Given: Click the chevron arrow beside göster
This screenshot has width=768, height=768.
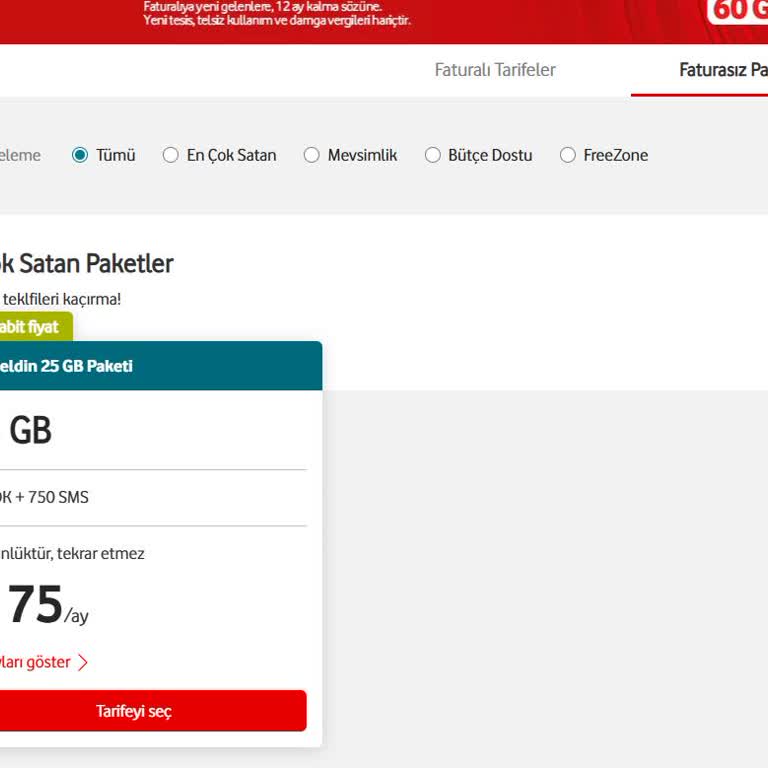Looking at the screenshot, I should point(83,663).
